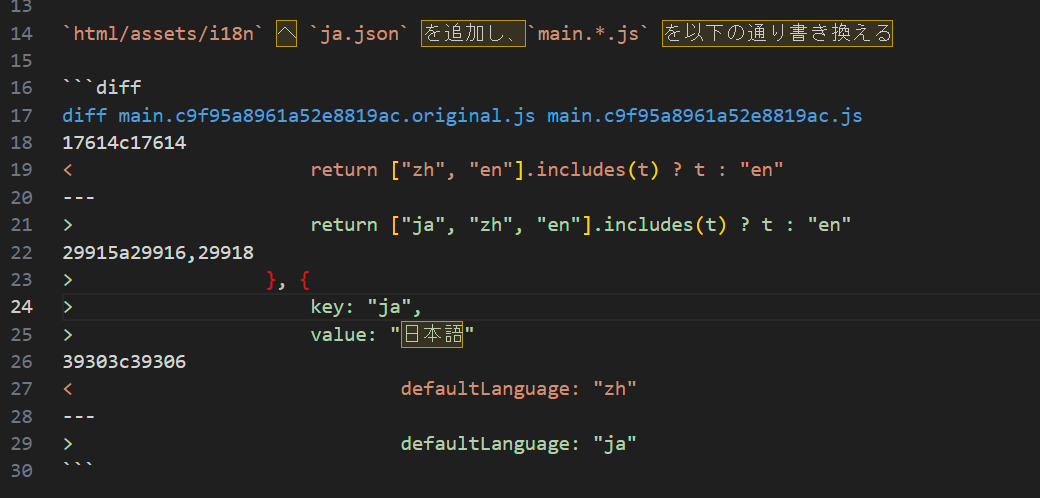Click the word diff at start of line 17
1040x498 pixels.
84,116
